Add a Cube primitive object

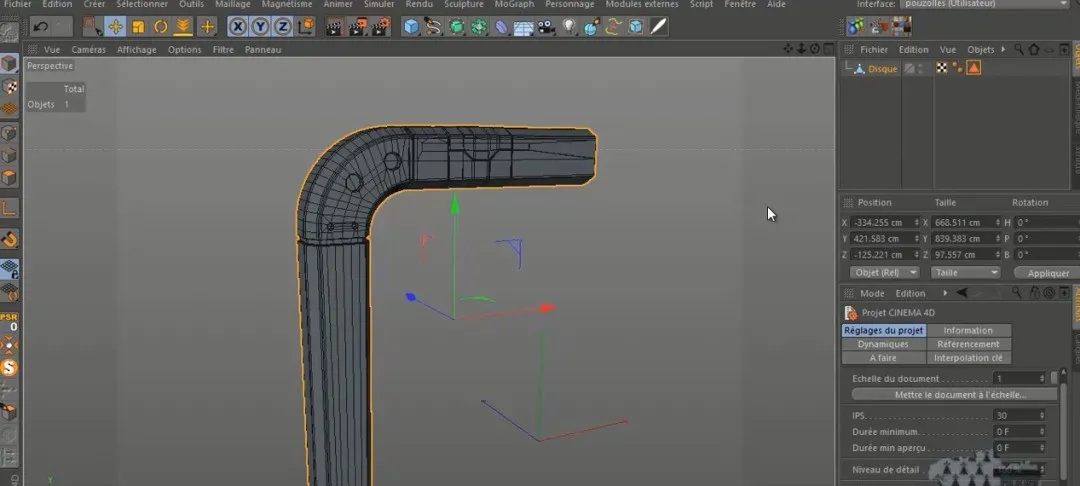(411, 27)
